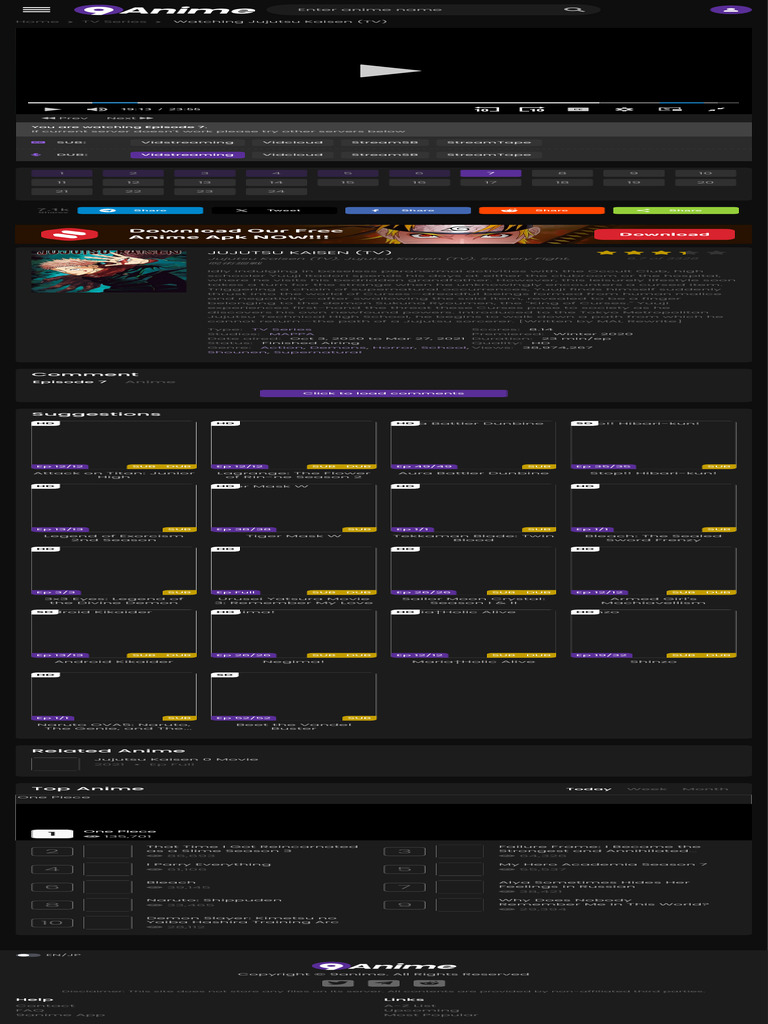Open Aura Battler Dunbine suggestion
The image size is (768, 1024).
[x=473, y=448]
